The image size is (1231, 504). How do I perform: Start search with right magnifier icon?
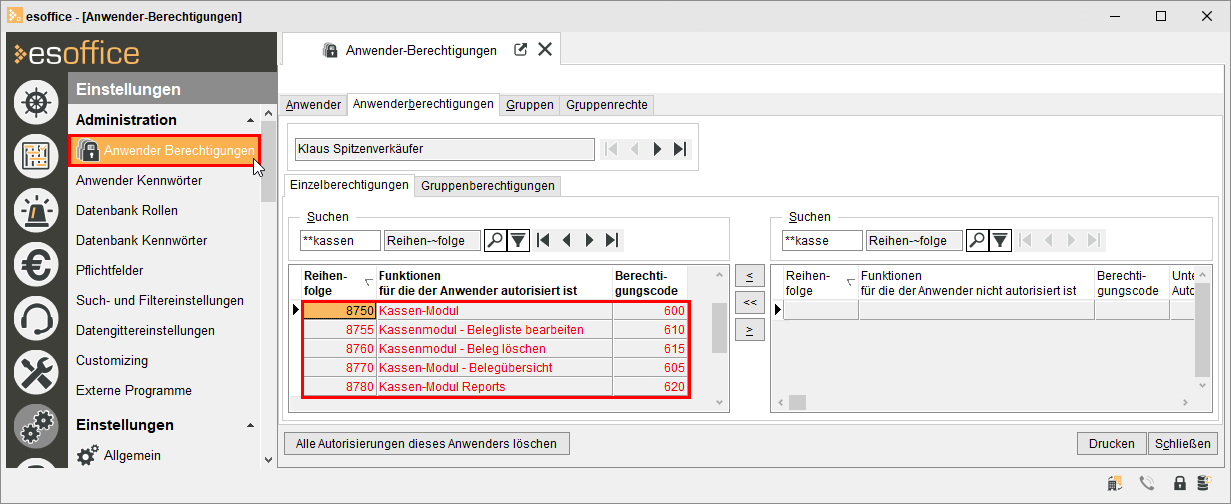977,240
